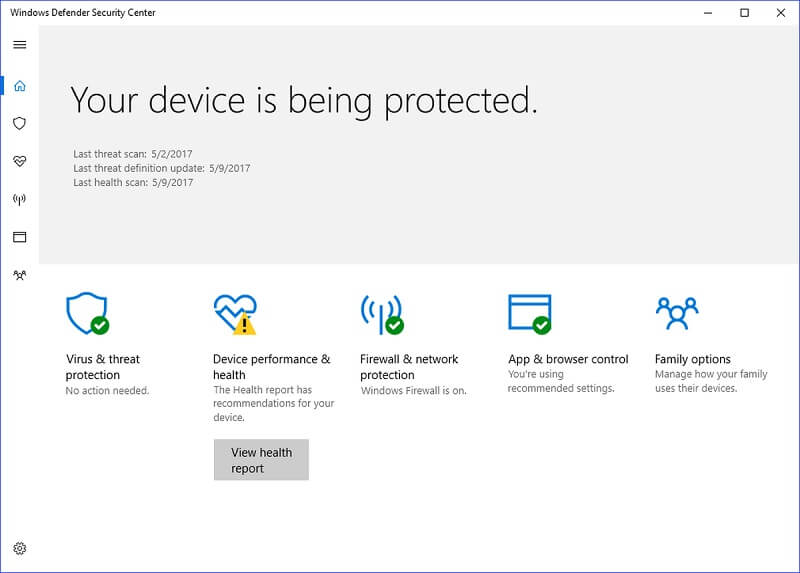Click the large family people icon

(x=677, y=313)
